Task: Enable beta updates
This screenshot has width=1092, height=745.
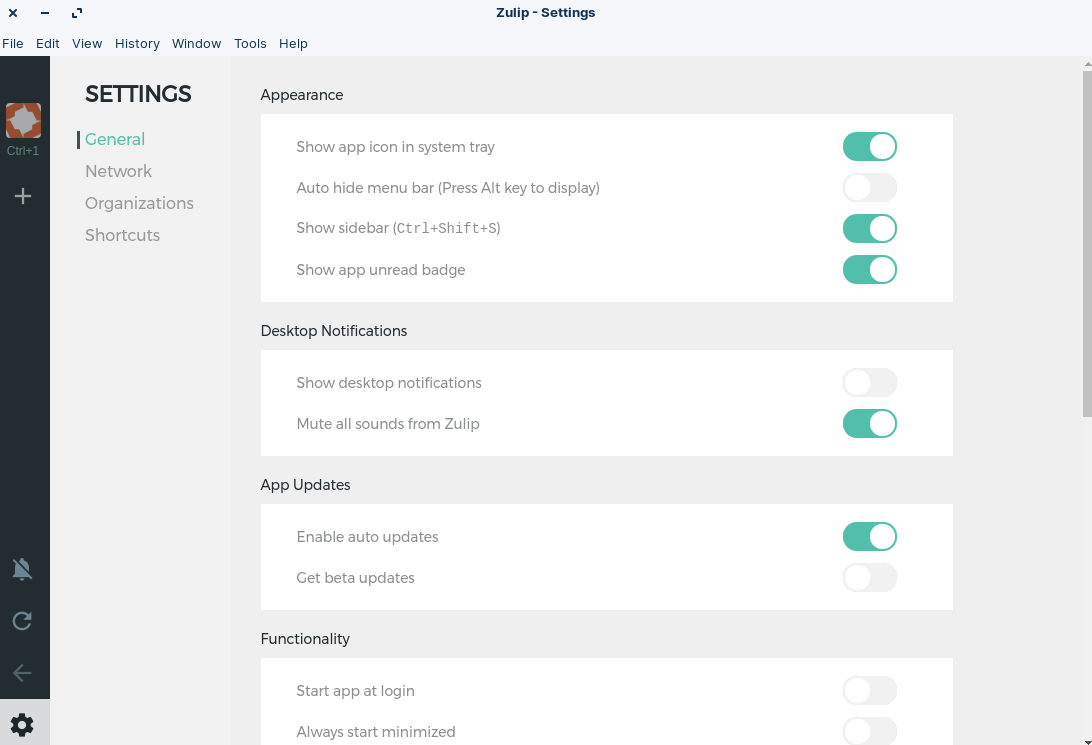Action: [869, 577]
